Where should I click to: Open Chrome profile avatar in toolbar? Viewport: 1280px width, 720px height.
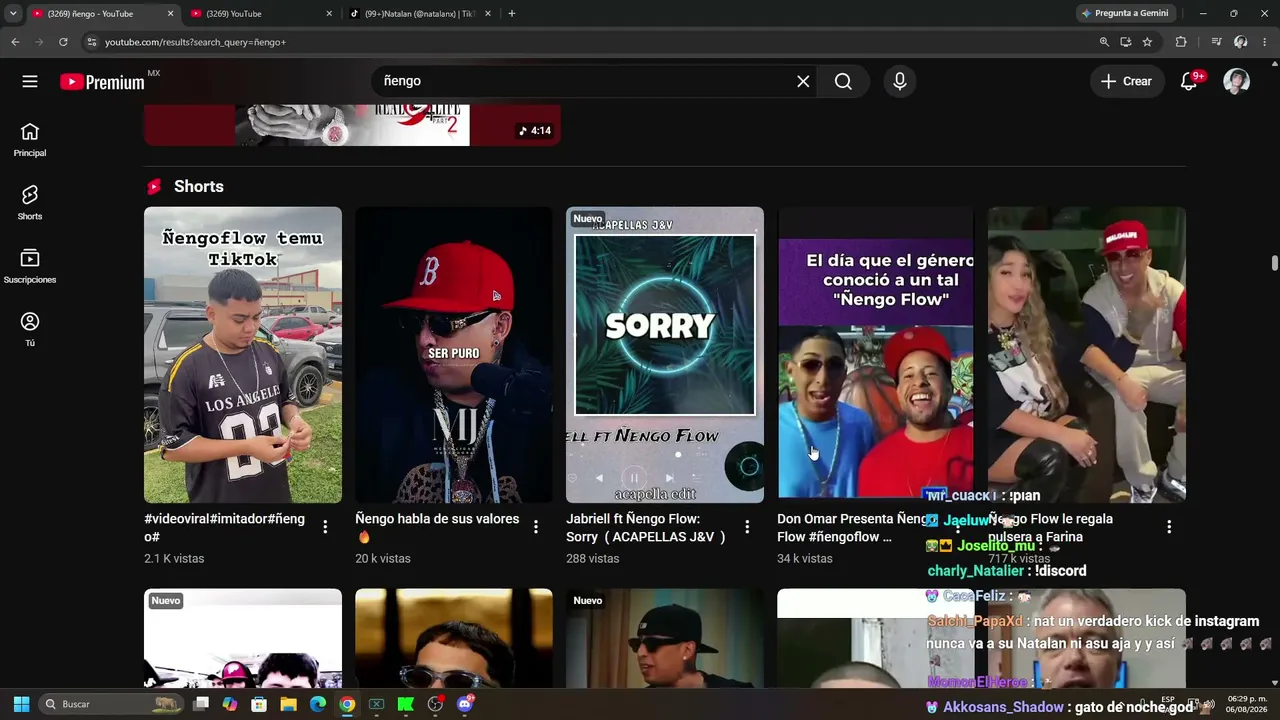tap(1241, 42)
